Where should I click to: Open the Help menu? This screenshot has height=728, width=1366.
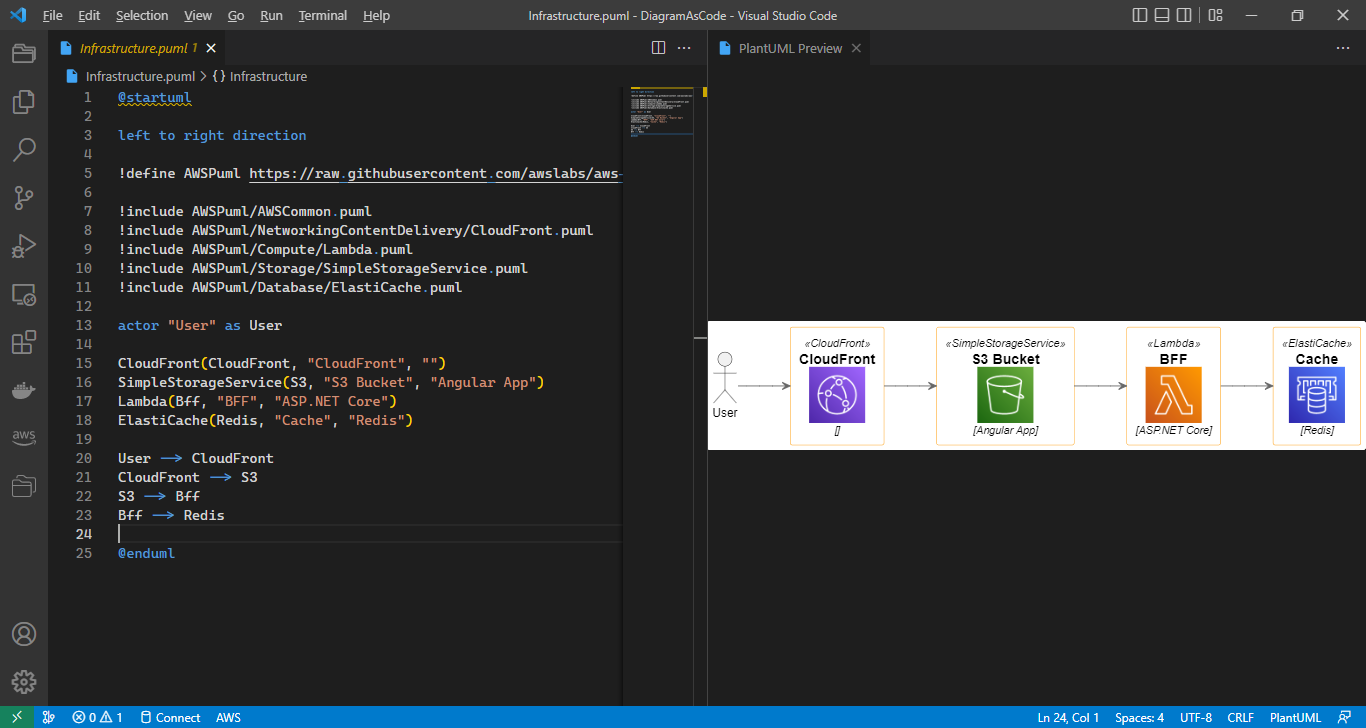pos(377,16)
